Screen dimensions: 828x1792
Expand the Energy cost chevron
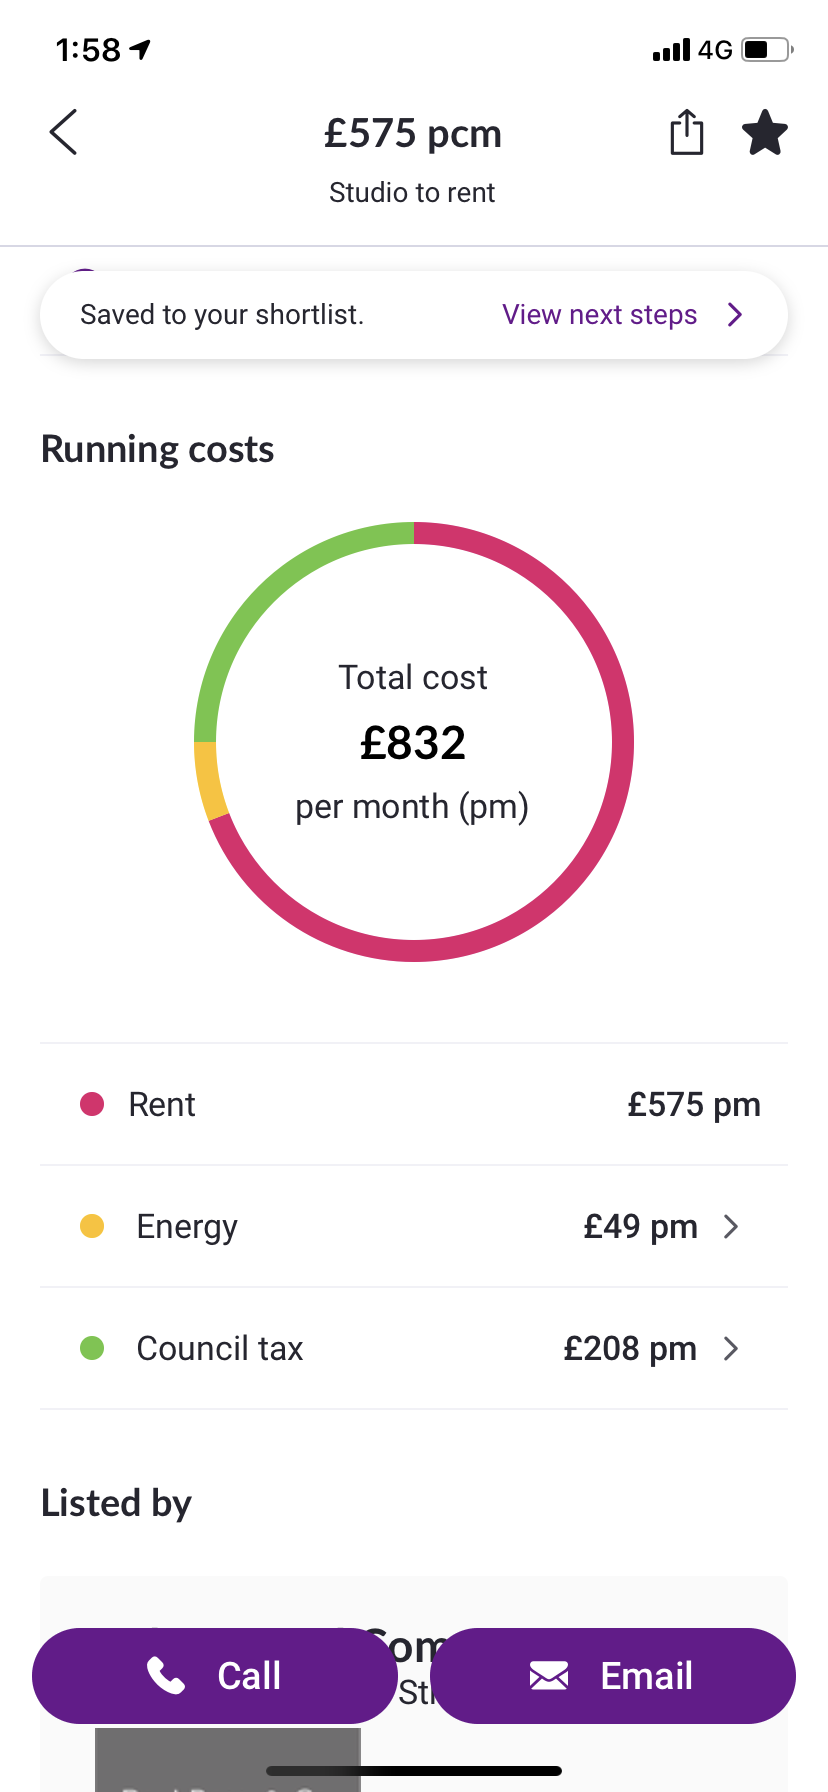[731, 1226]
